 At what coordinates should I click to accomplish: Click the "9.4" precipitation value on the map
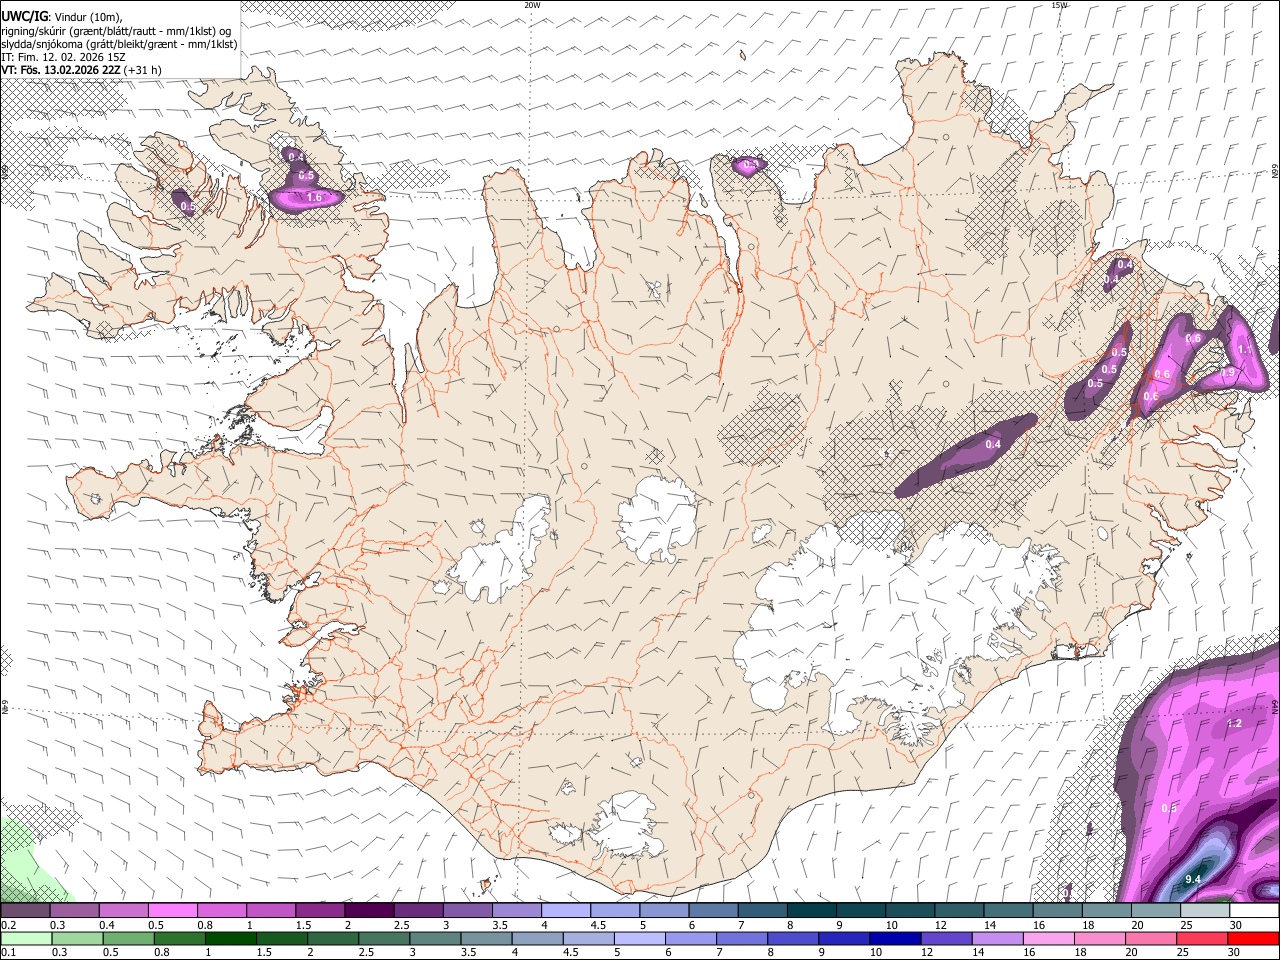coord(1192,879)
